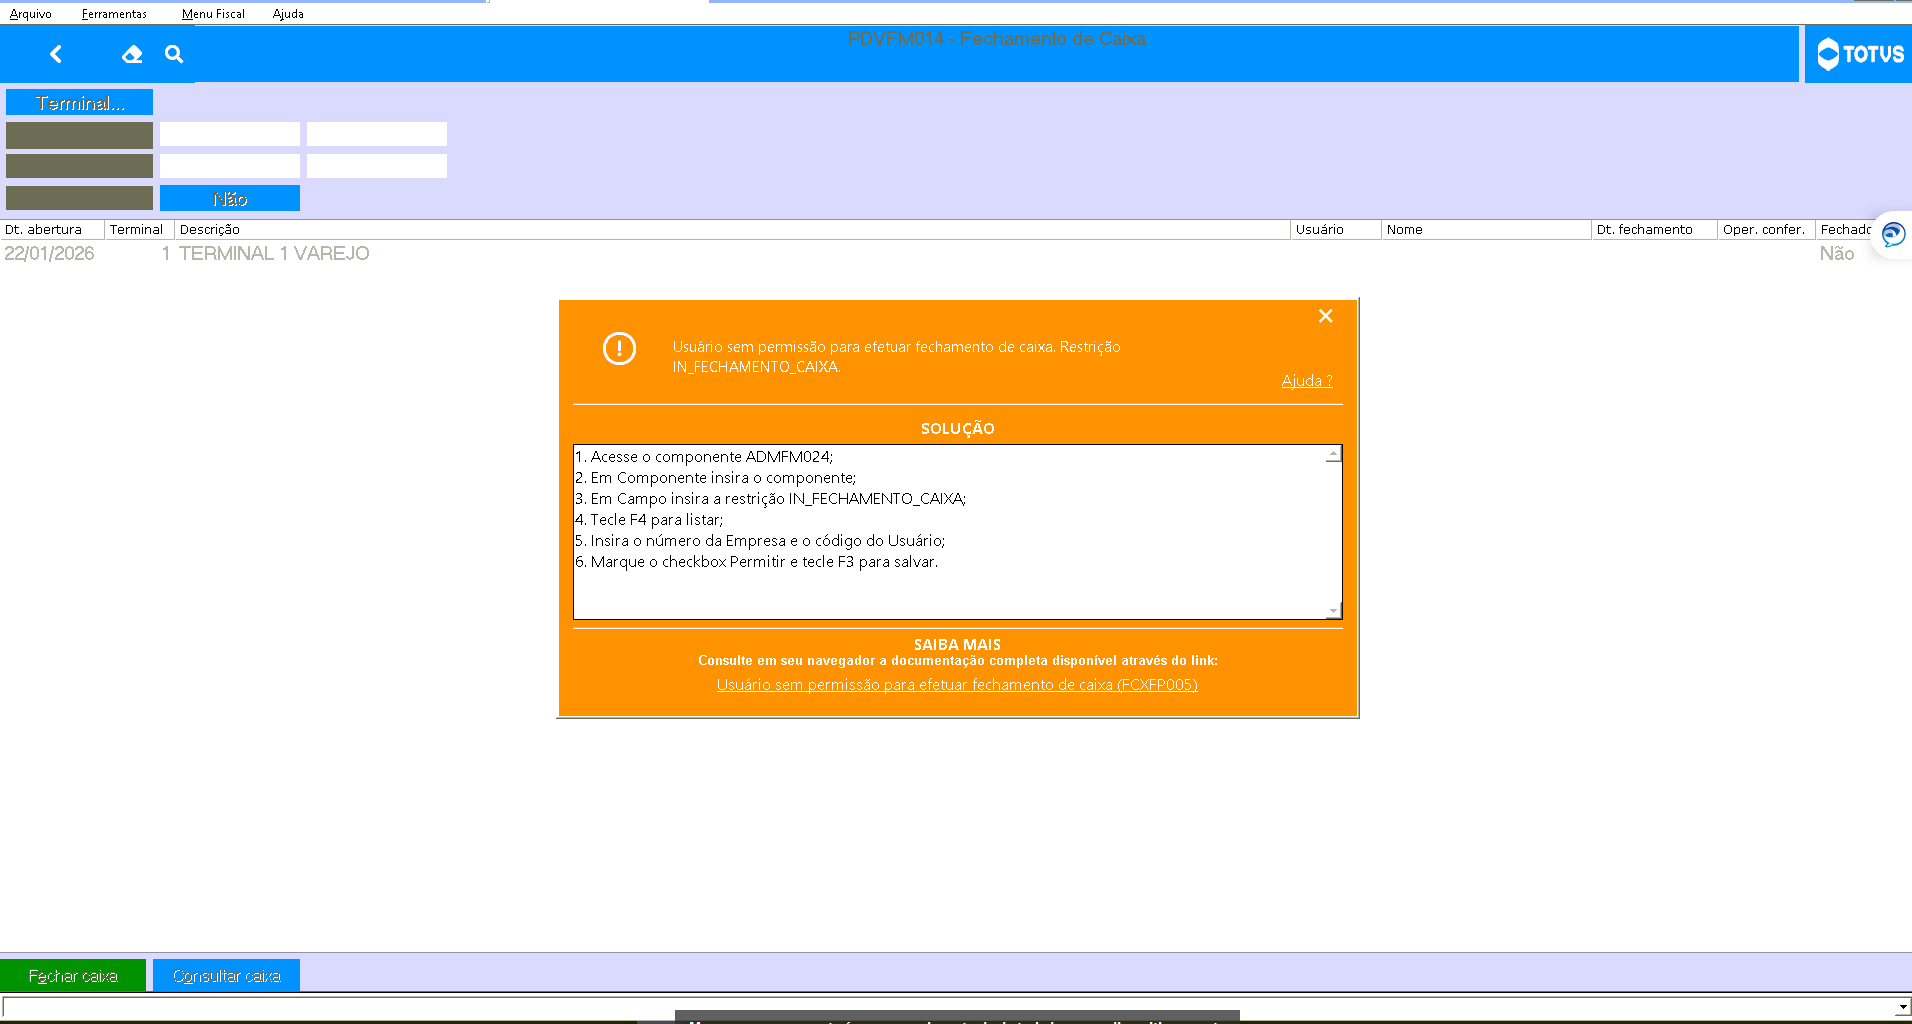Click the PDVFM014 Fechamento de Caixa title
1912x1024 pixels.
point(997,39)
